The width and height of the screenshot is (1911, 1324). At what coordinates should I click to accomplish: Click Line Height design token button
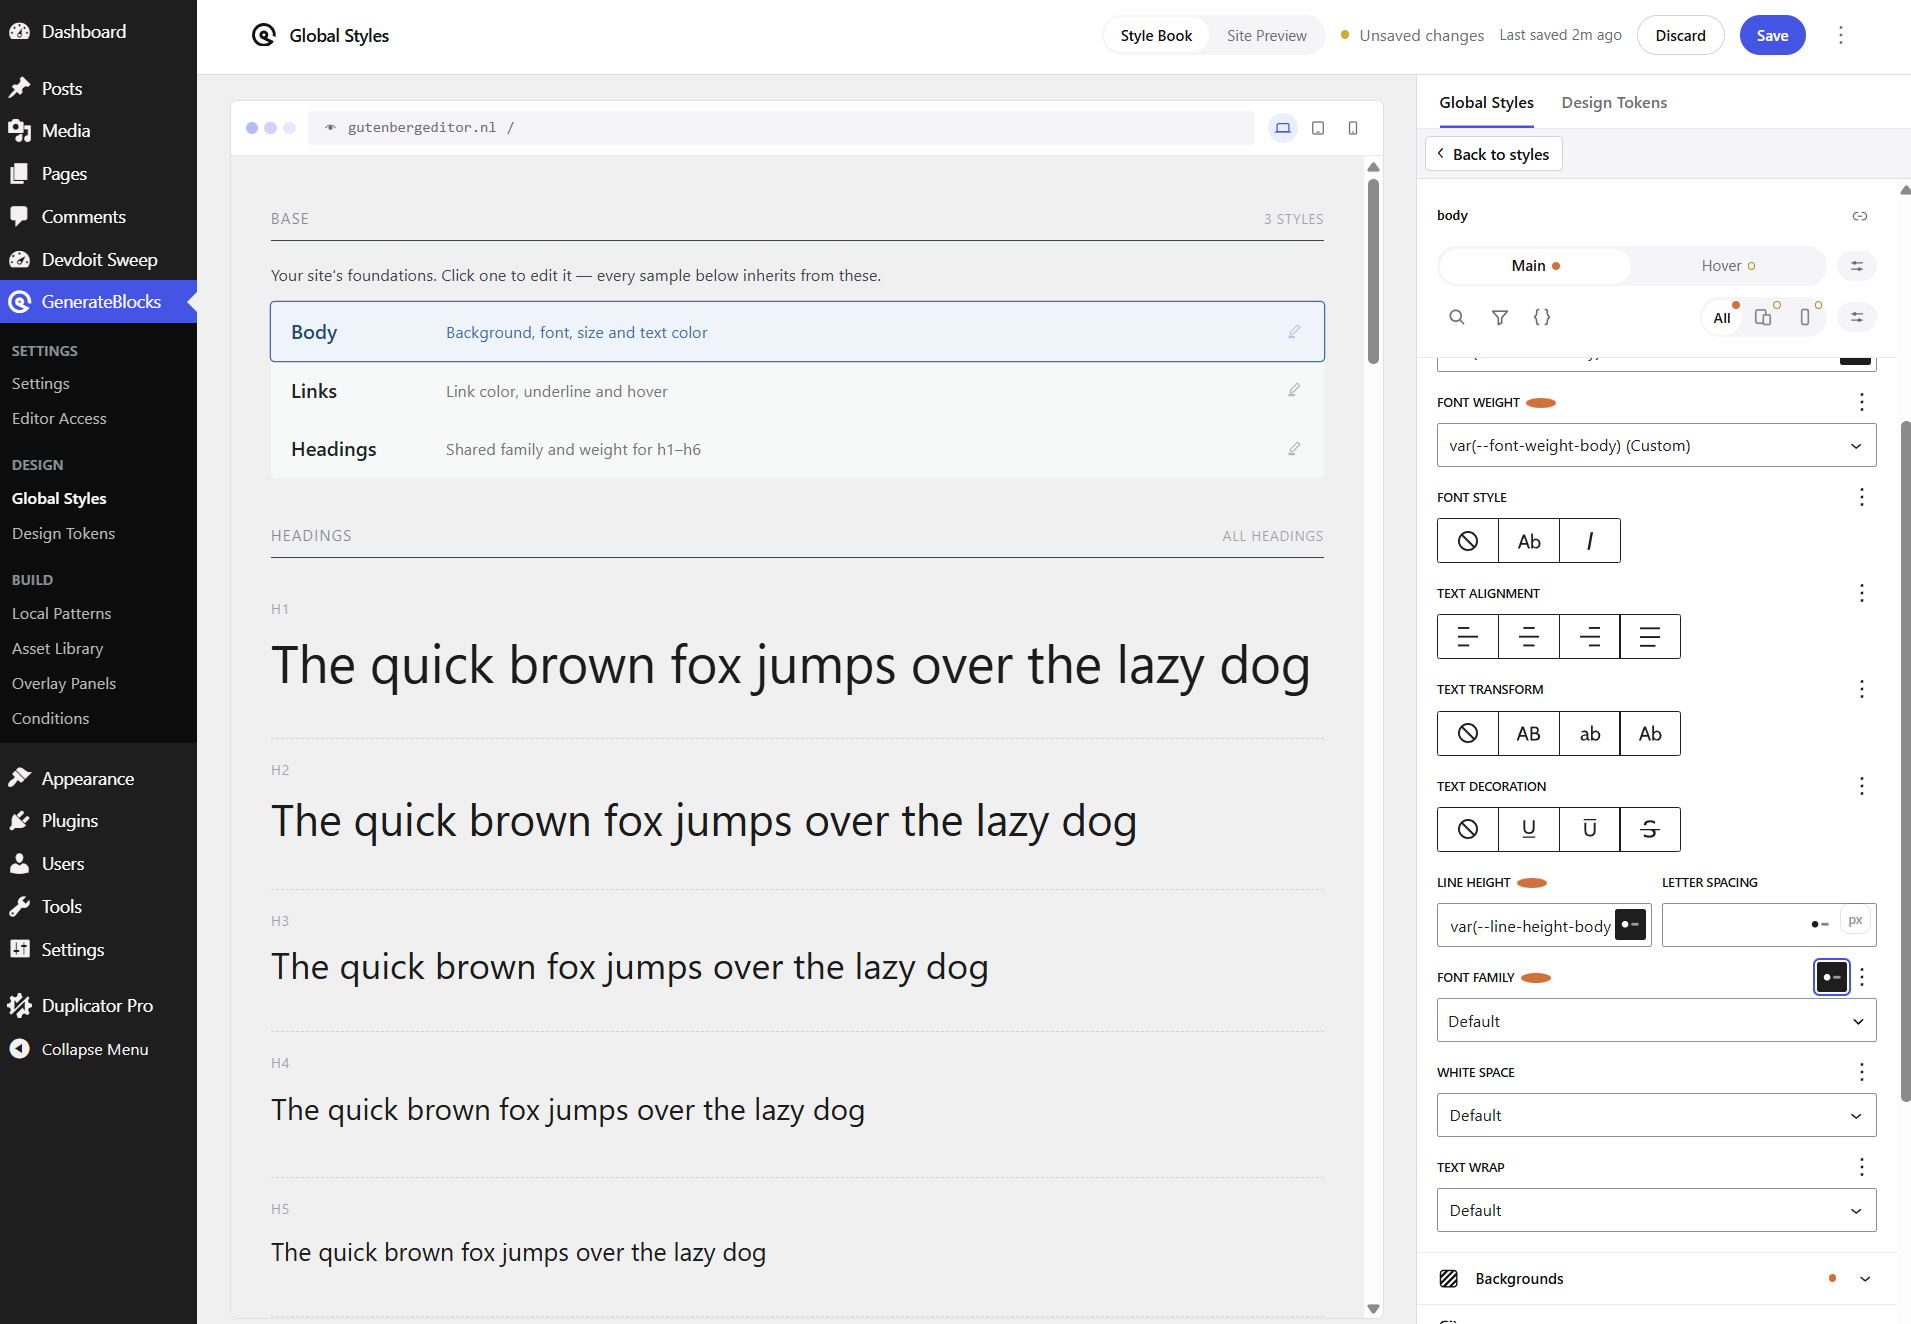pyautogui.click(x=1631, y=924)
